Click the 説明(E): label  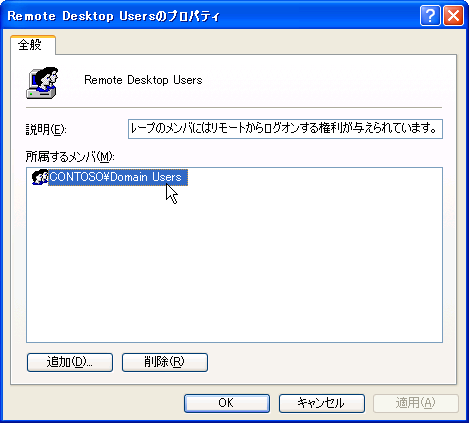[46, 129]
